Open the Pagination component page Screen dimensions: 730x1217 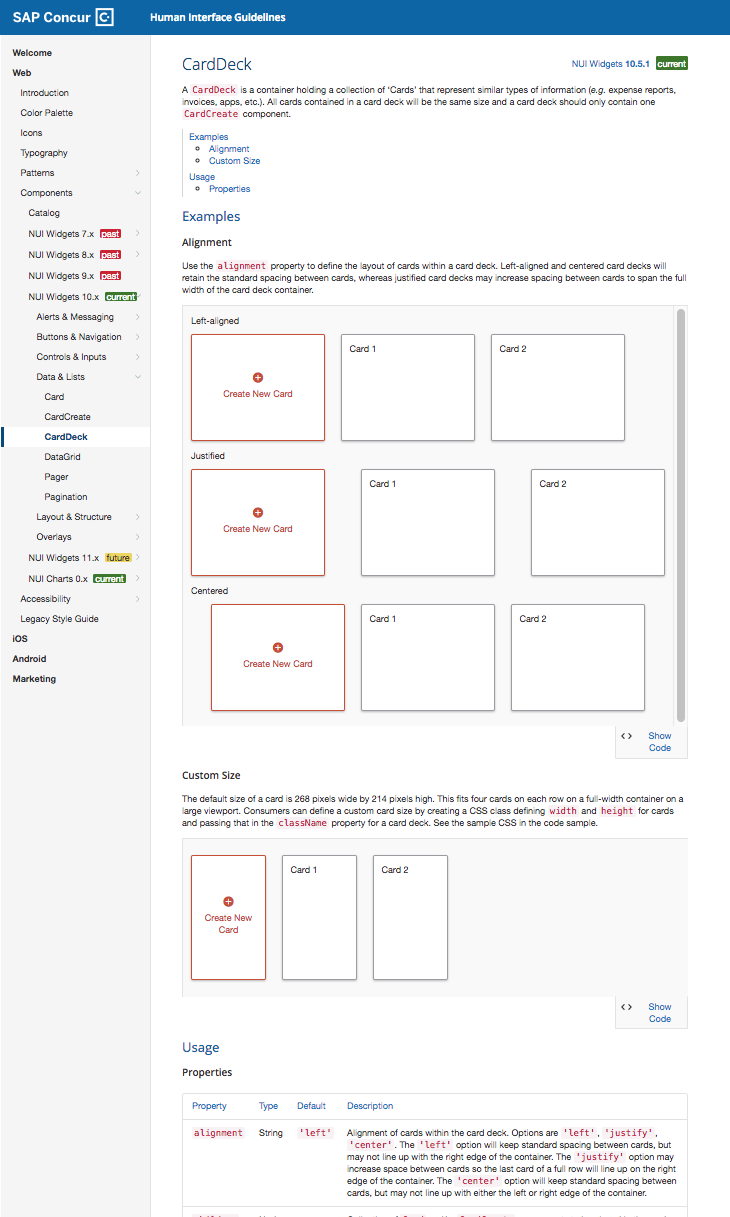pos(66,497)
